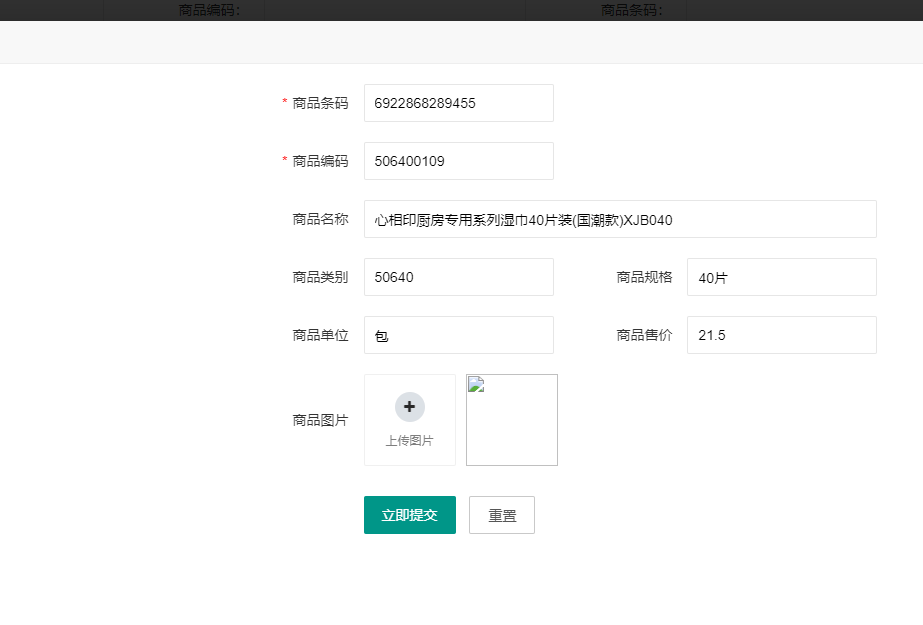The height and width of the screenshot is (625, 923).
Task: Select the 商品名称 product name input
Action: click(x=620, y=219)
